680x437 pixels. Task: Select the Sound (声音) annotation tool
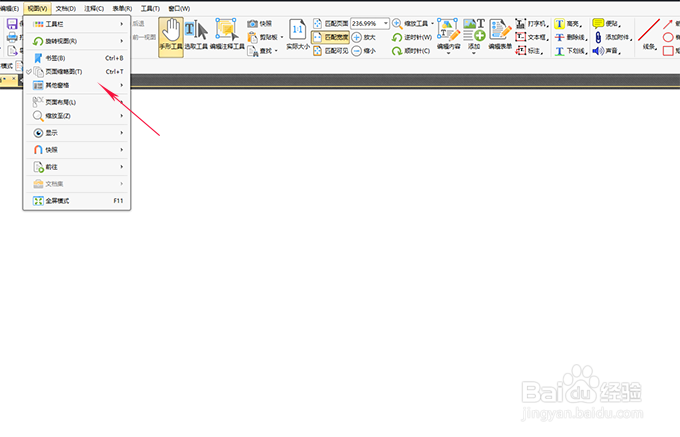click(x=606, y=51)
